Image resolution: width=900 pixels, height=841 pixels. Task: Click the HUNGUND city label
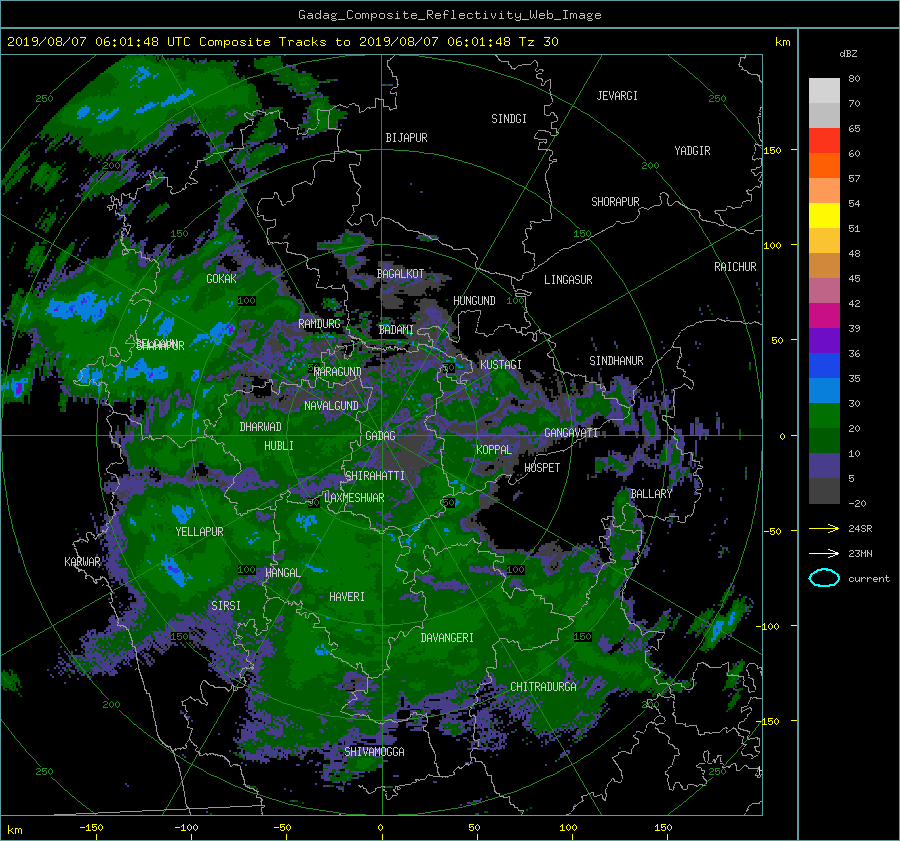474,301
